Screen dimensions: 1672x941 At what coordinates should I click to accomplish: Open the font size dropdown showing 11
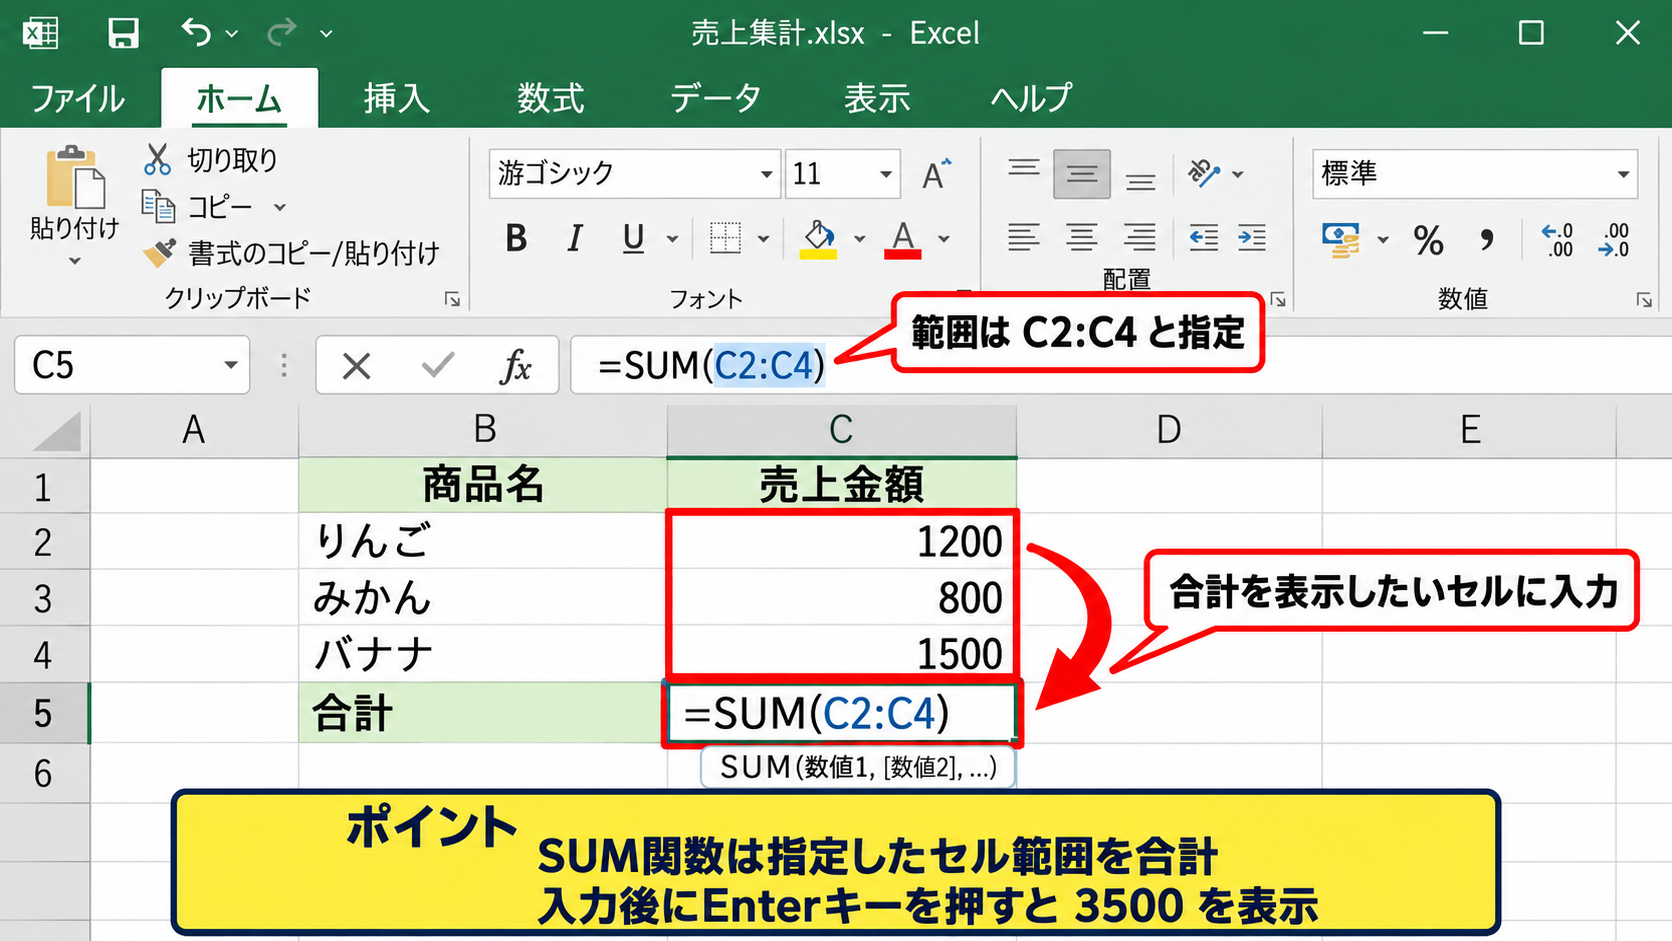(885, 174)
